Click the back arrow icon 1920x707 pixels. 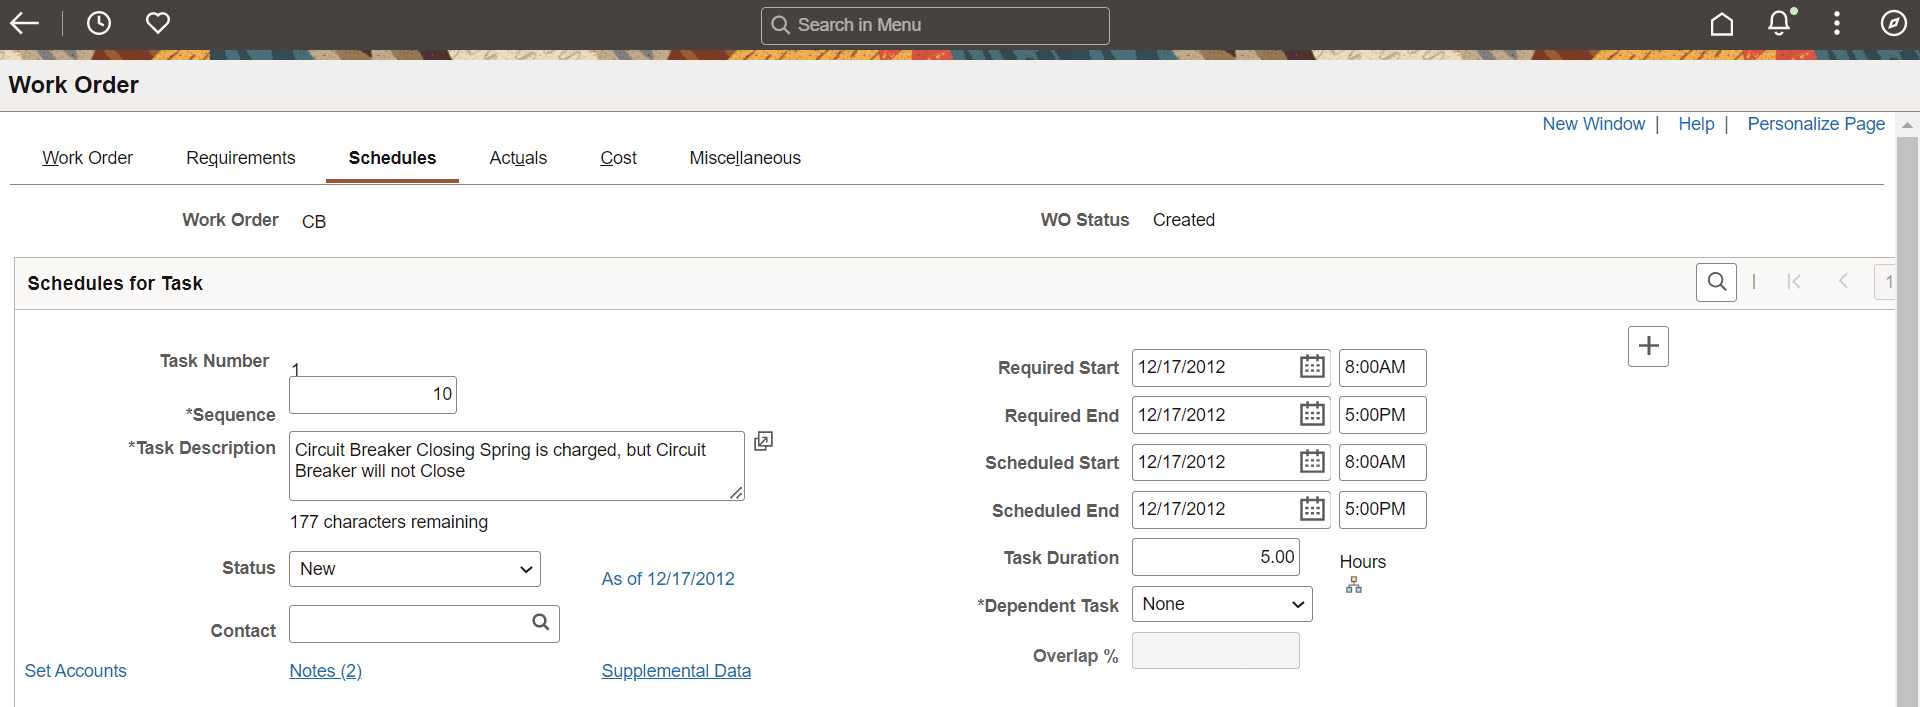point(24,23)
